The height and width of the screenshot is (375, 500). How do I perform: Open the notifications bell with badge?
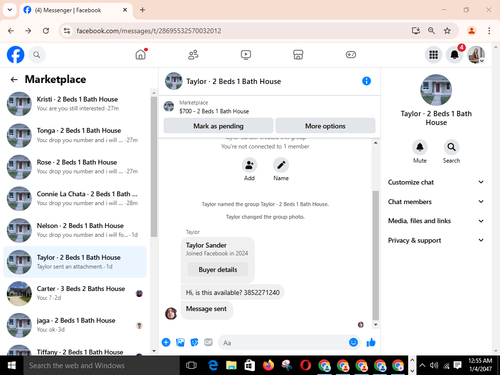[454, 55]
